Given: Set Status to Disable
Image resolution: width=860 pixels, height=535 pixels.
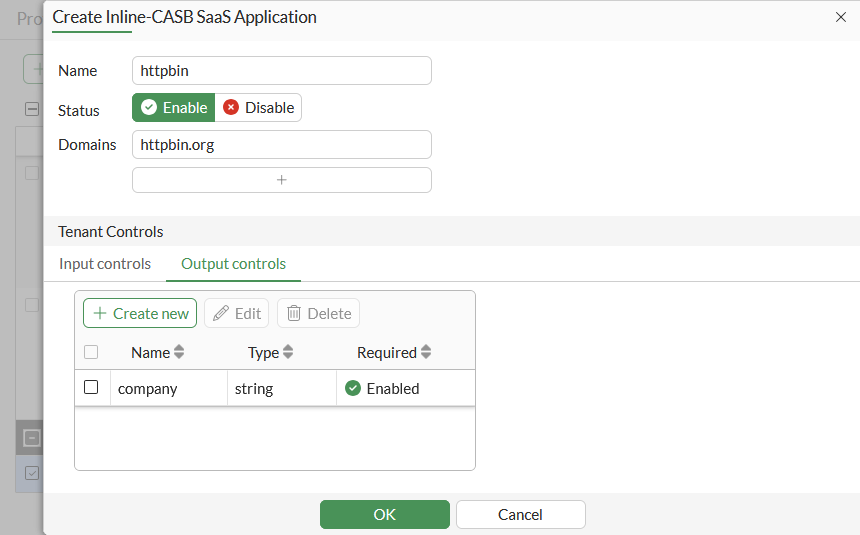Looking at the screenshot, I should pyautogui.click(x=258, y=108).
